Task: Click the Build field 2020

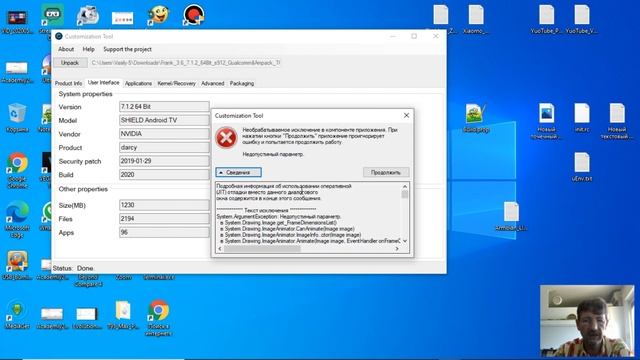Action: [x=164, y=175]
